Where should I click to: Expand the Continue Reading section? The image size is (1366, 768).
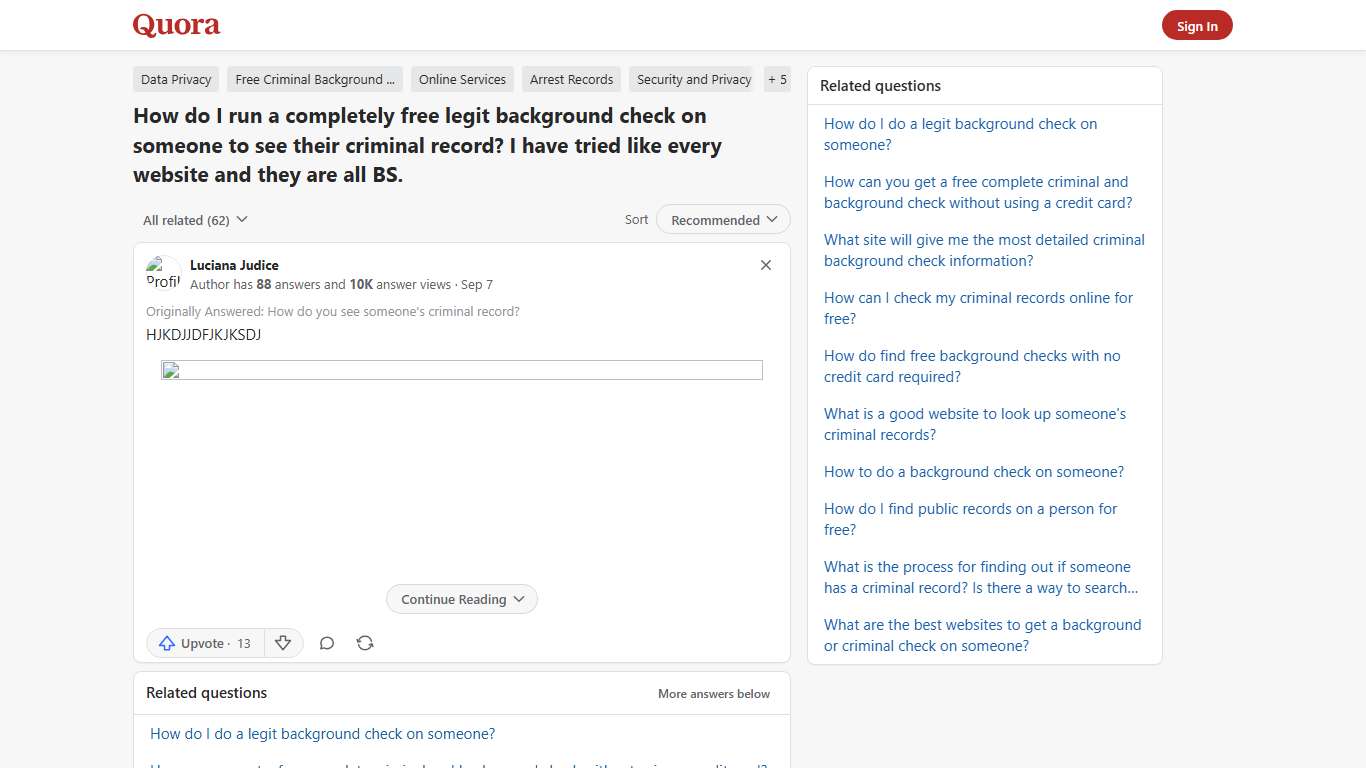(x=461, y=599)
